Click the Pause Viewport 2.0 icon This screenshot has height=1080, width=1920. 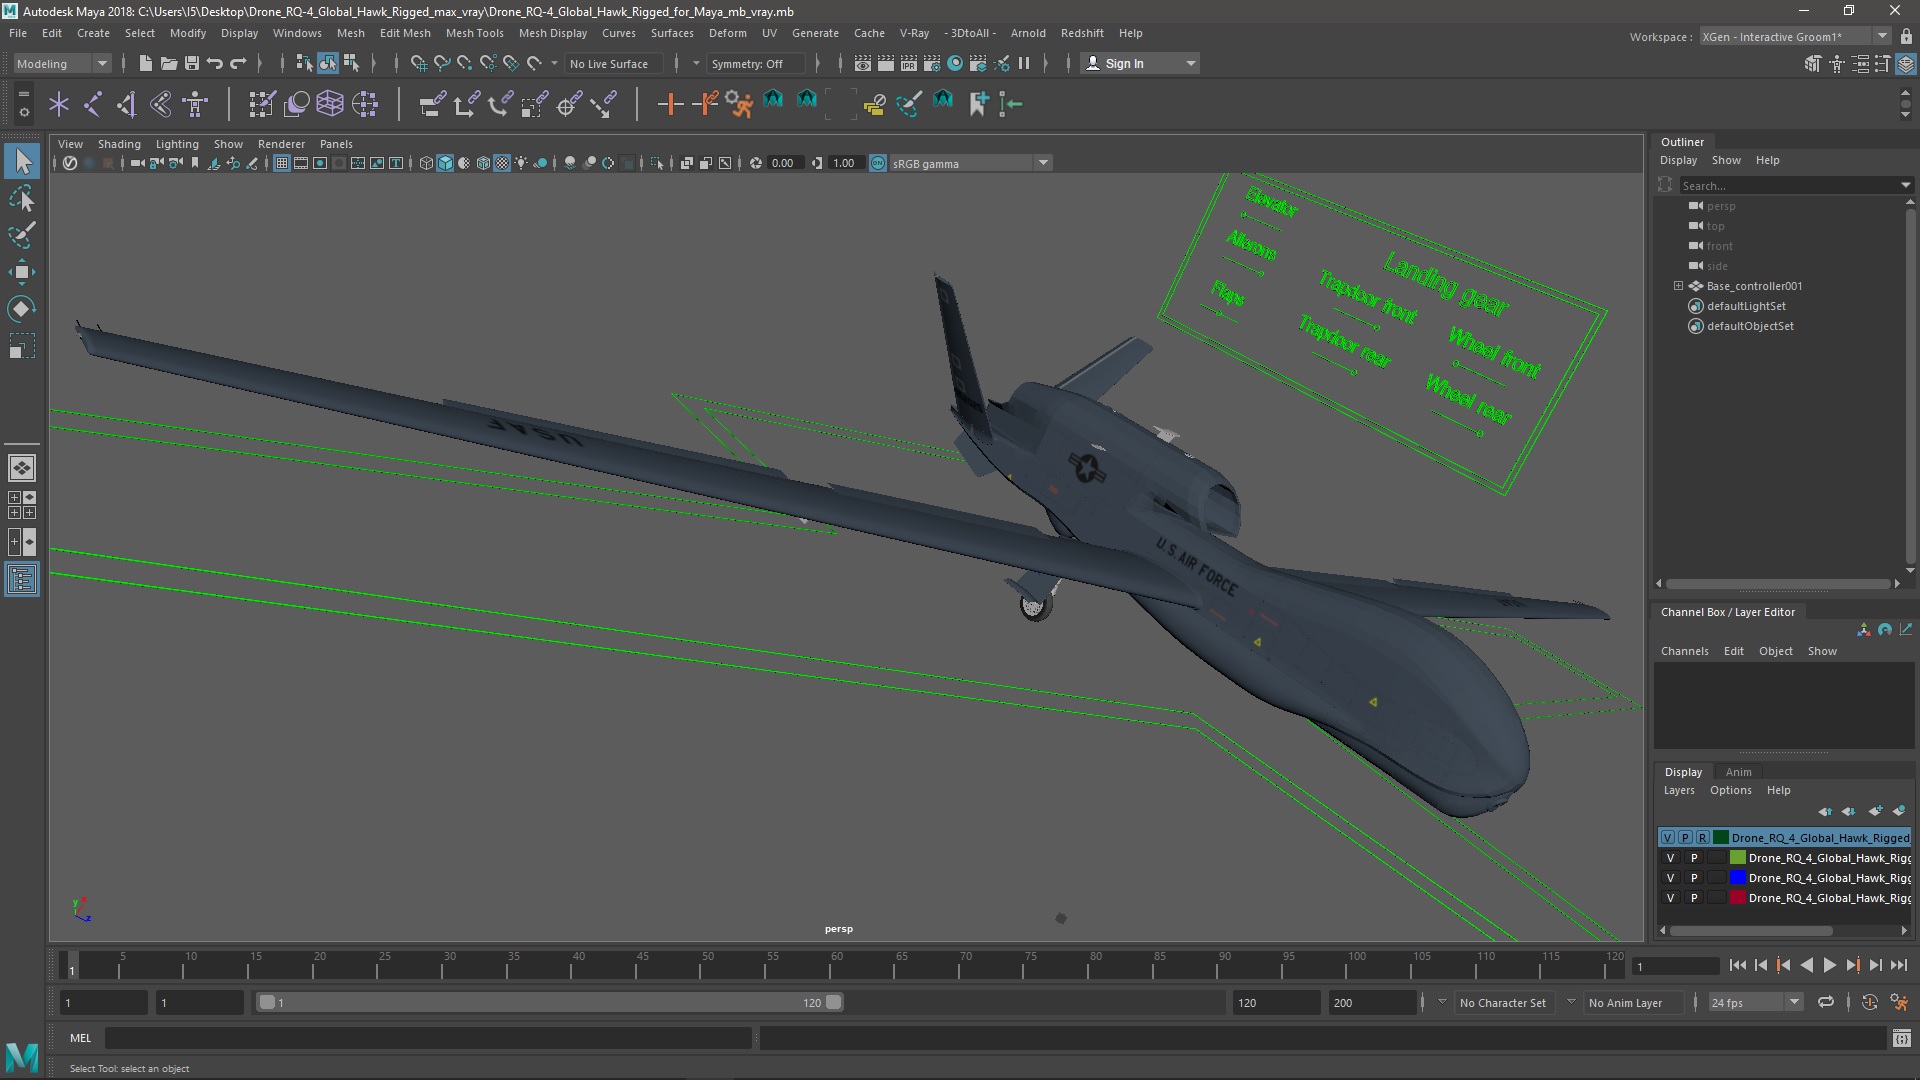click(1024, 63)
